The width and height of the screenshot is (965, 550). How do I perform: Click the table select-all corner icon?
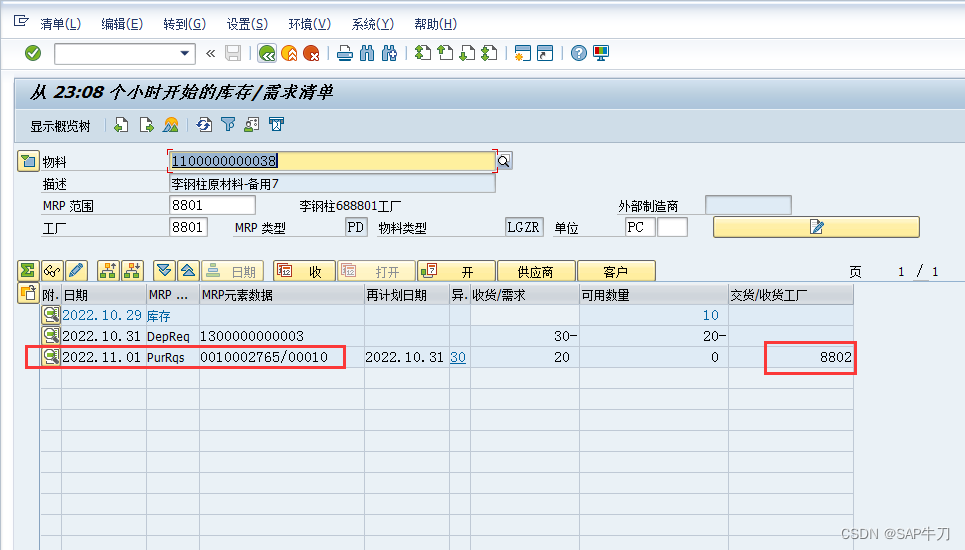click(x=28, y=293)
